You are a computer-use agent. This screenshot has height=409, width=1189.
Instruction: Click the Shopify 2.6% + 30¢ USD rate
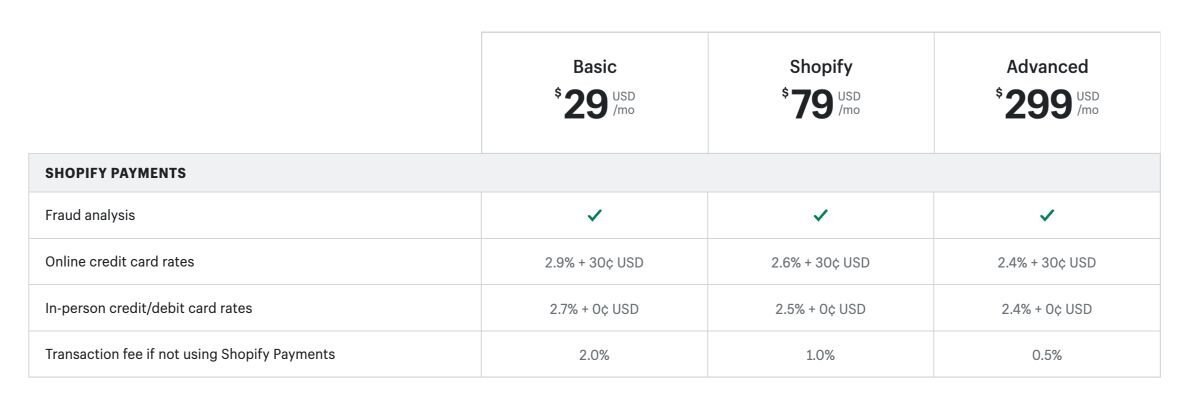coord(821,263)
